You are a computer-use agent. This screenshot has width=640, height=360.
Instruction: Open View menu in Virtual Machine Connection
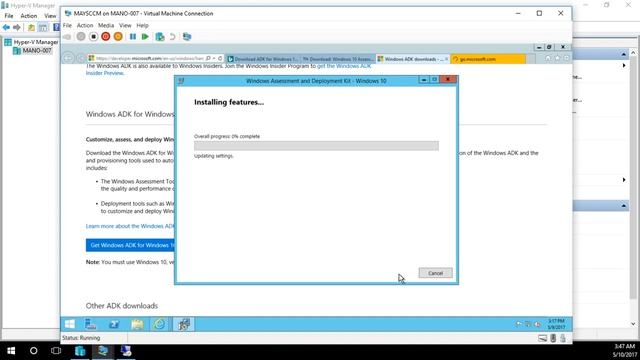pos(125,25)
